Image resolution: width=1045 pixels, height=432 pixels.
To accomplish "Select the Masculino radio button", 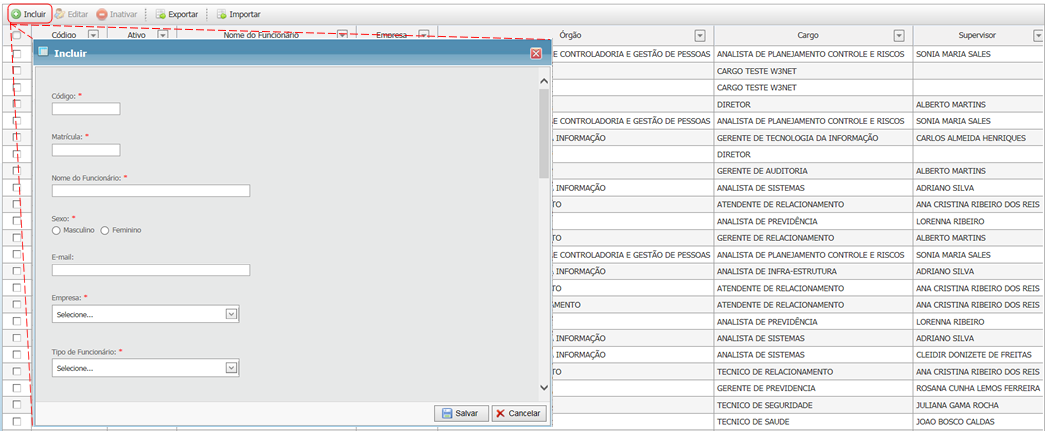I will [x=56, y=230].
